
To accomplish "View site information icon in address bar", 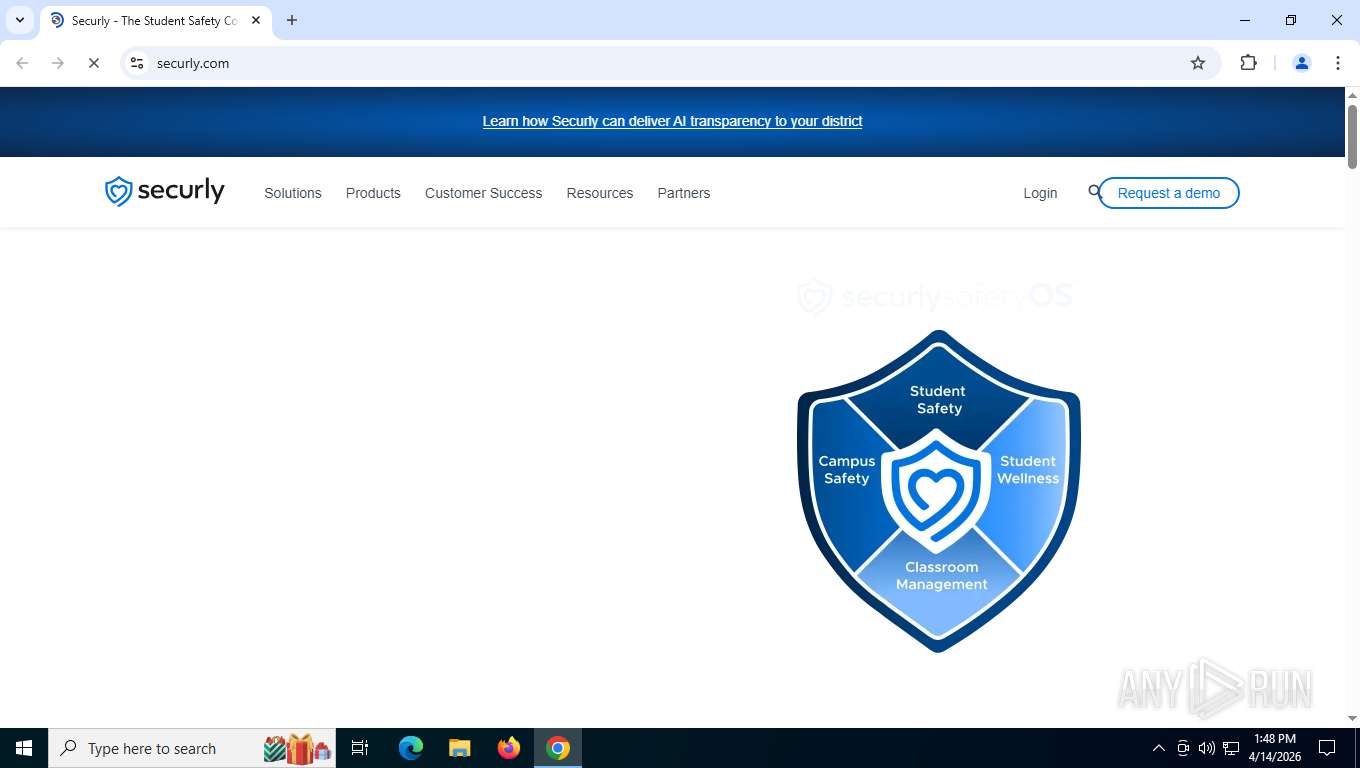I will 137,63.
